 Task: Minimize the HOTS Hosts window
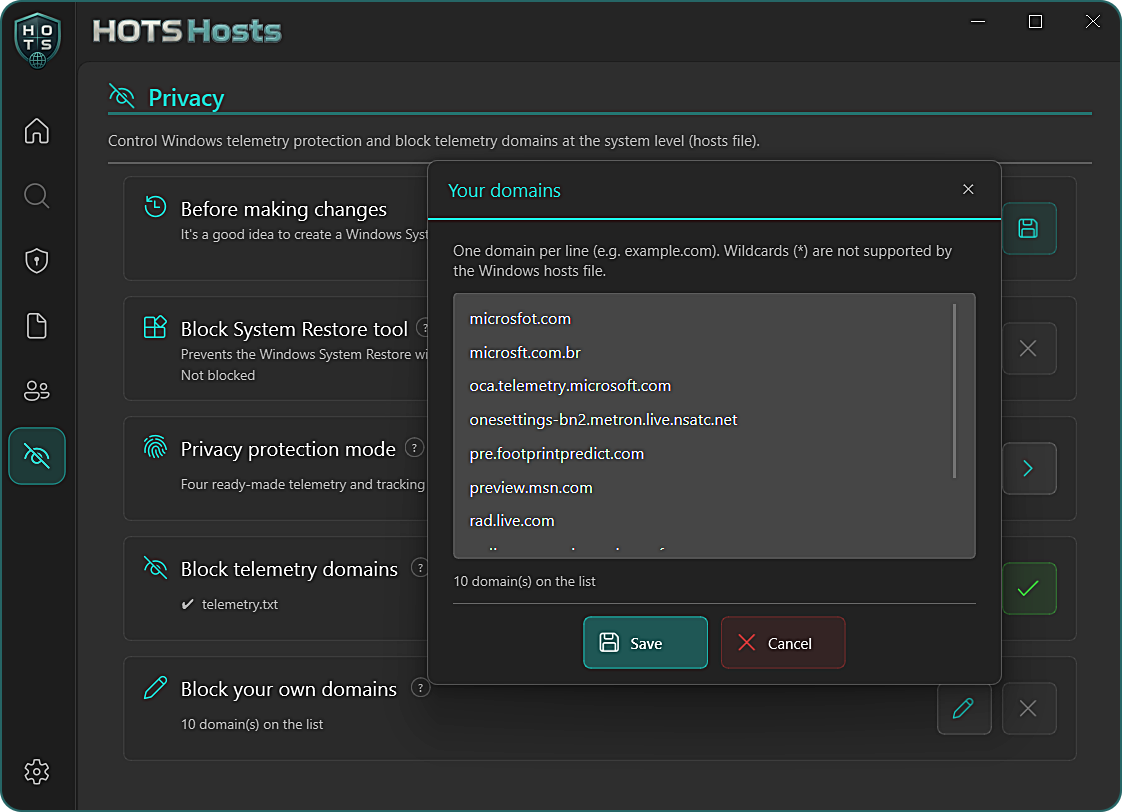pyautogui.click(x=977, y=21)
